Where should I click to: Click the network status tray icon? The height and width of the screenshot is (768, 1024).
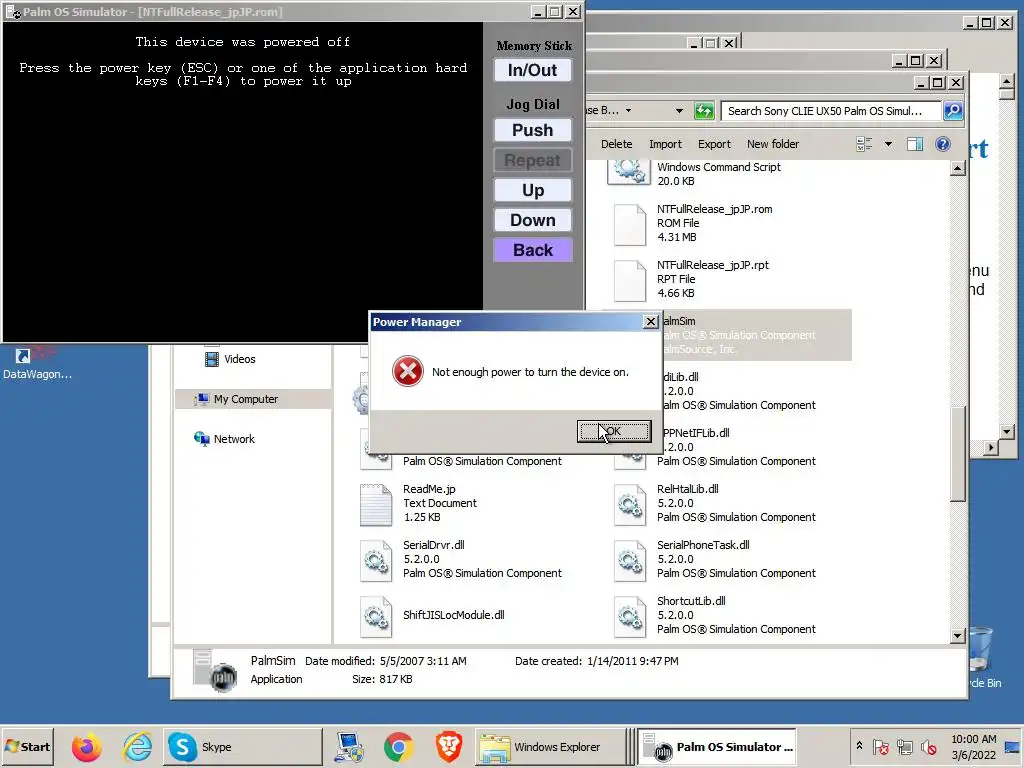[904, 746]
